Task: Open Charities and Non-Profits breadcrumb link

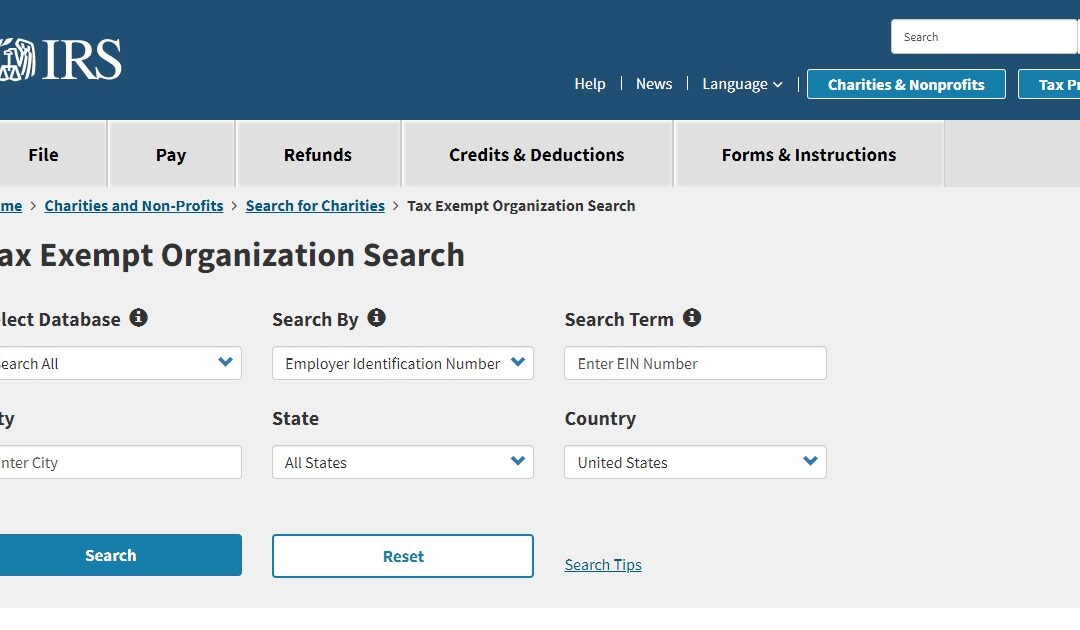Action: point(134,206)
